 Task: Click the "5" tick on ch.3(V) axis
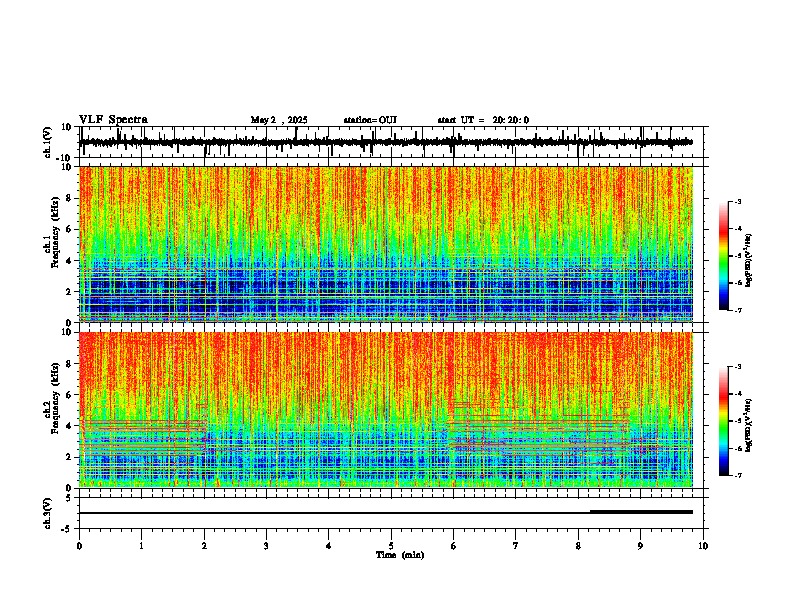(70, 498)
